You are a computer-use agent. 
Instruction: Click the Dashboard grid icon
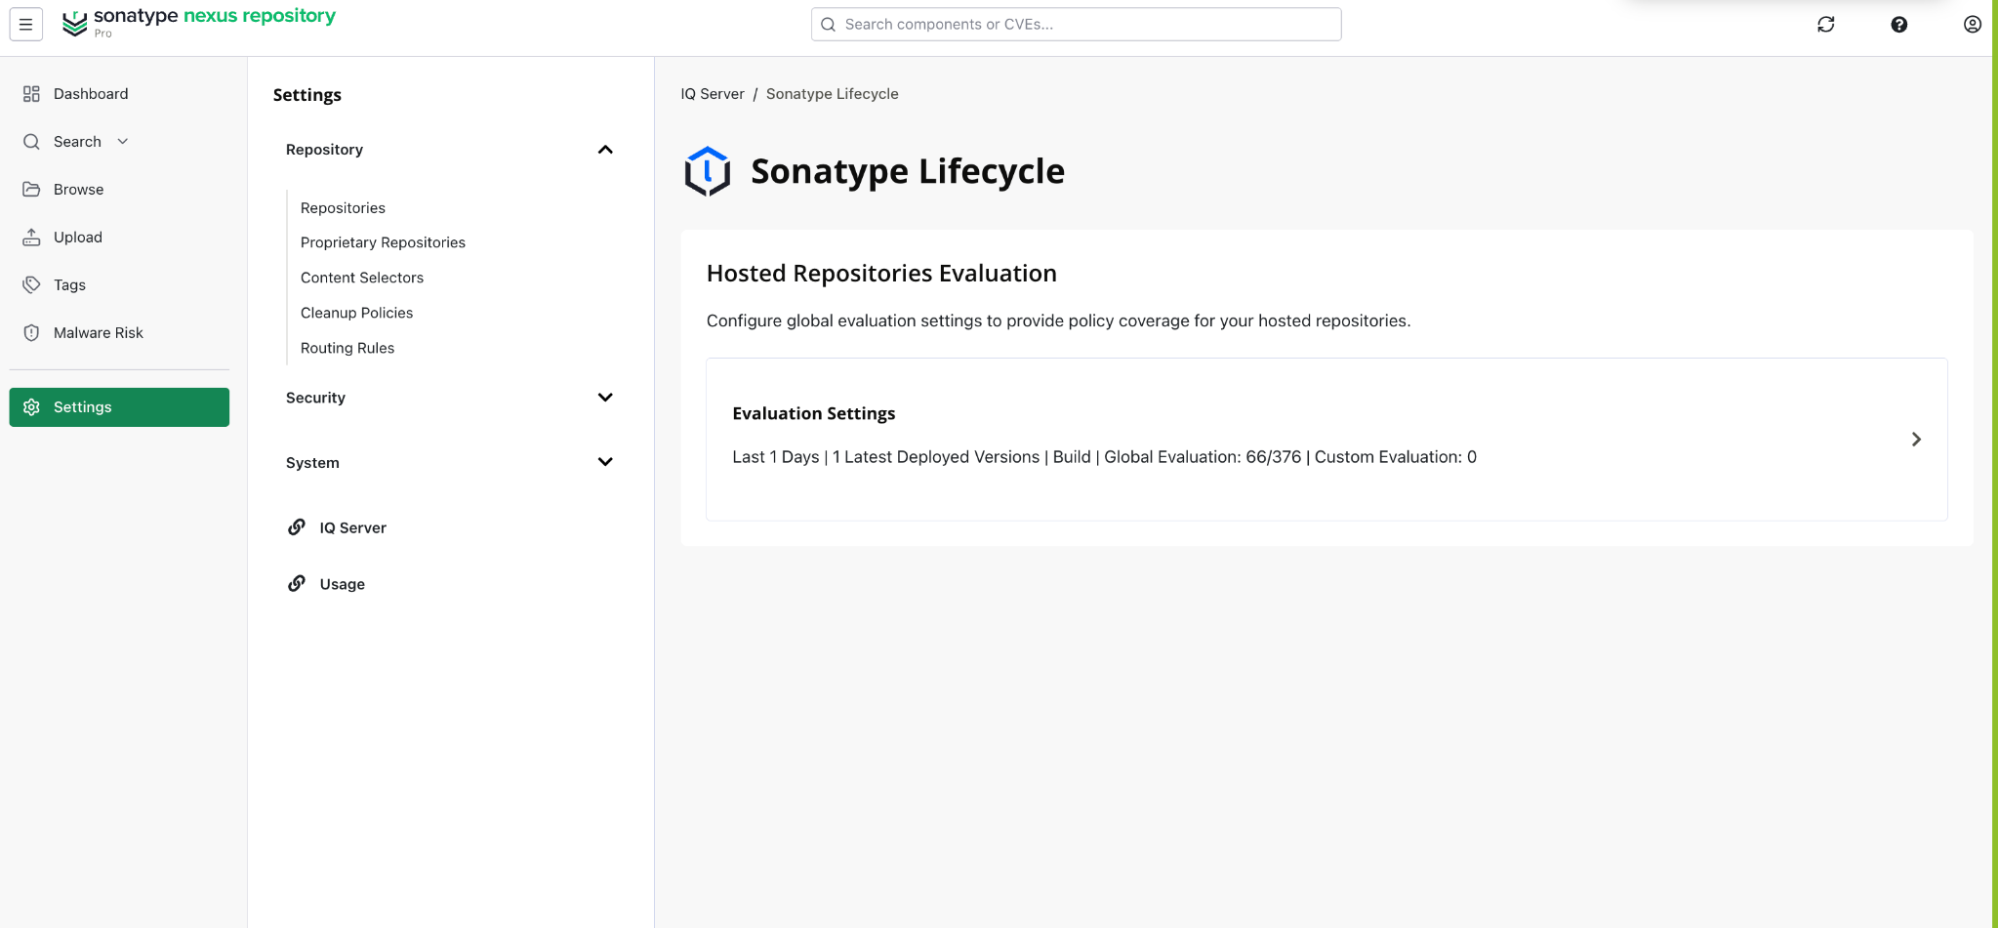(32, 94)
